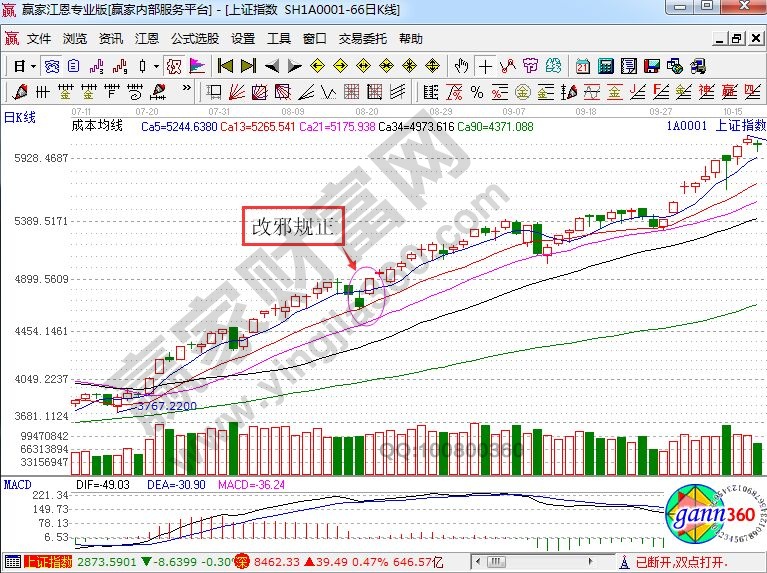Open the 交易委托 menu
The height and width of the screenshot is (573, 767).
coord(361,39)
